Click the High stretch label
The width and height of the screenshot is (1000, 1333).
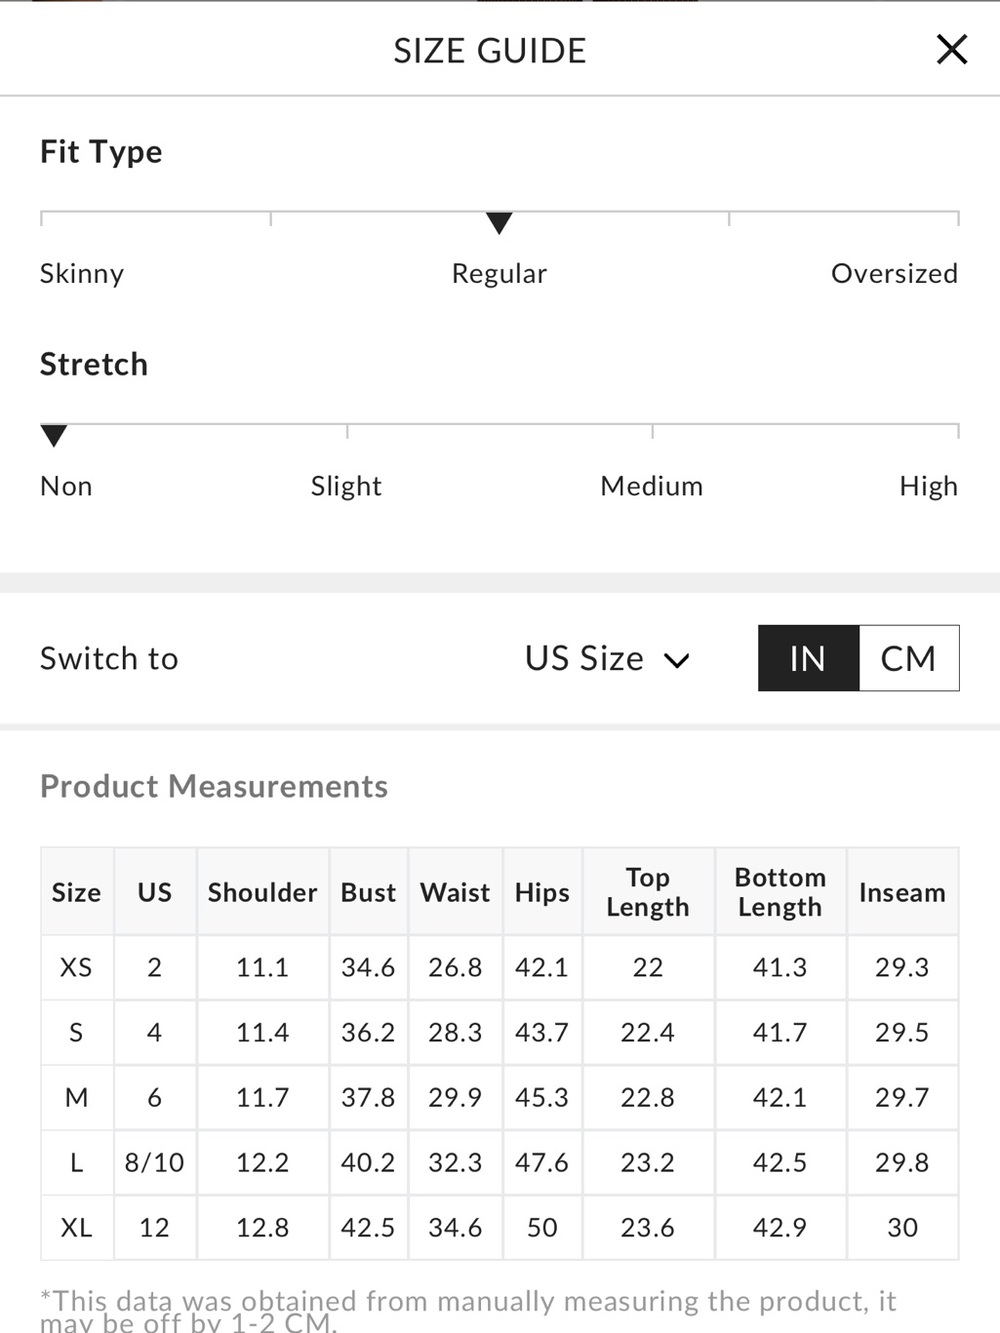point(928,486)
